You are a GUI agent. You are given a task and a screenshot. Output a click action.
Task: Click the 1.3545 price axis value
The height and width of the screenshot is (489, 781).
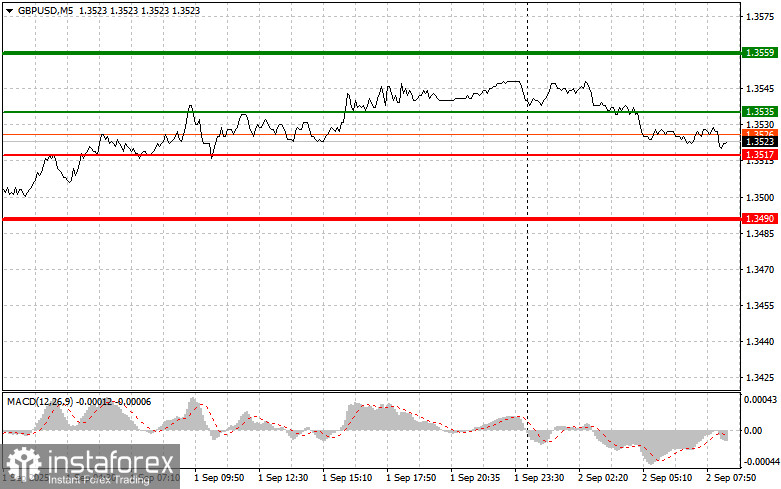(x=760, y=89)
